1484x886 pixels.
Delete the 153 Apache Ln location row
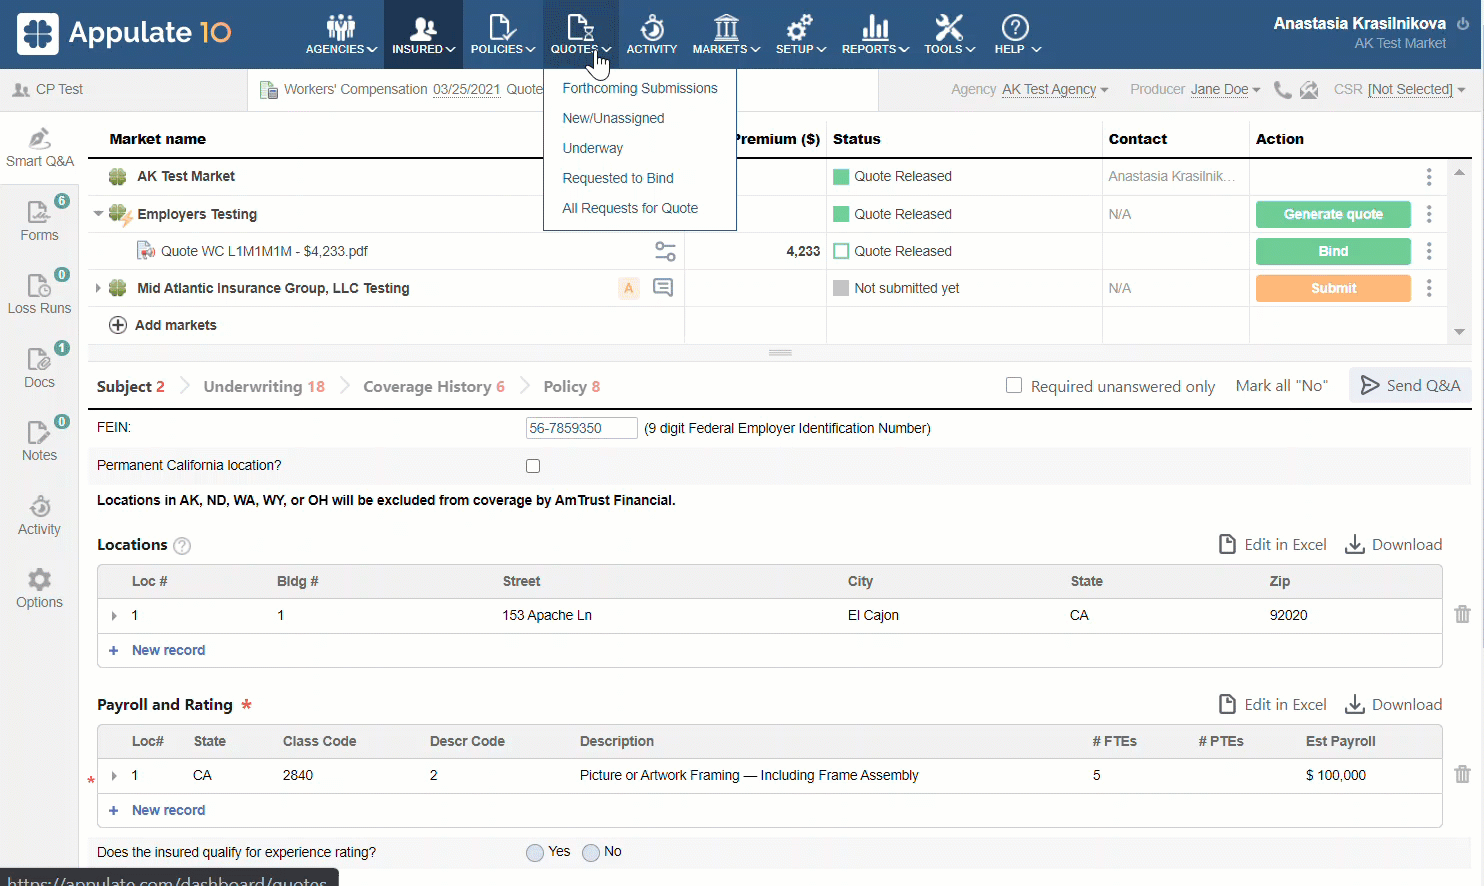pos(1462,614)
